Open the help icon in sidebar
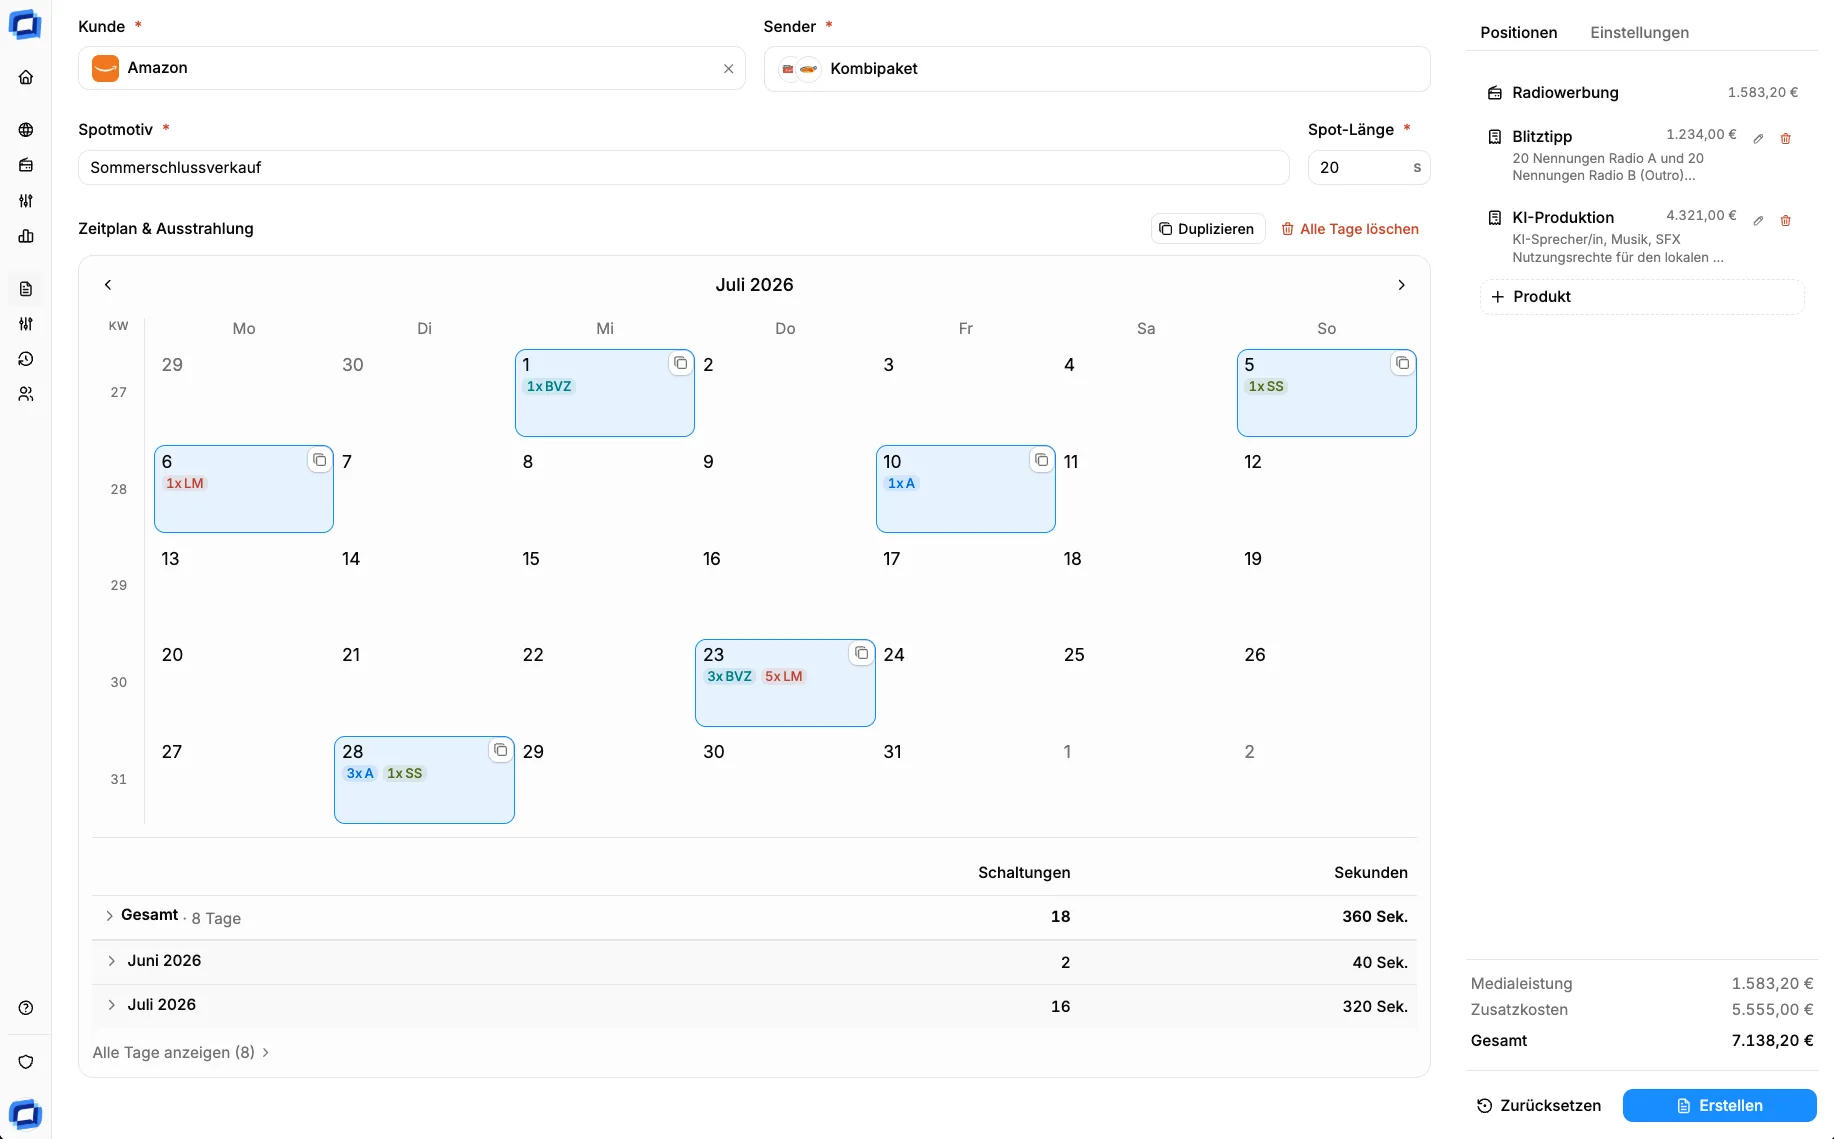 point(26,1008)
